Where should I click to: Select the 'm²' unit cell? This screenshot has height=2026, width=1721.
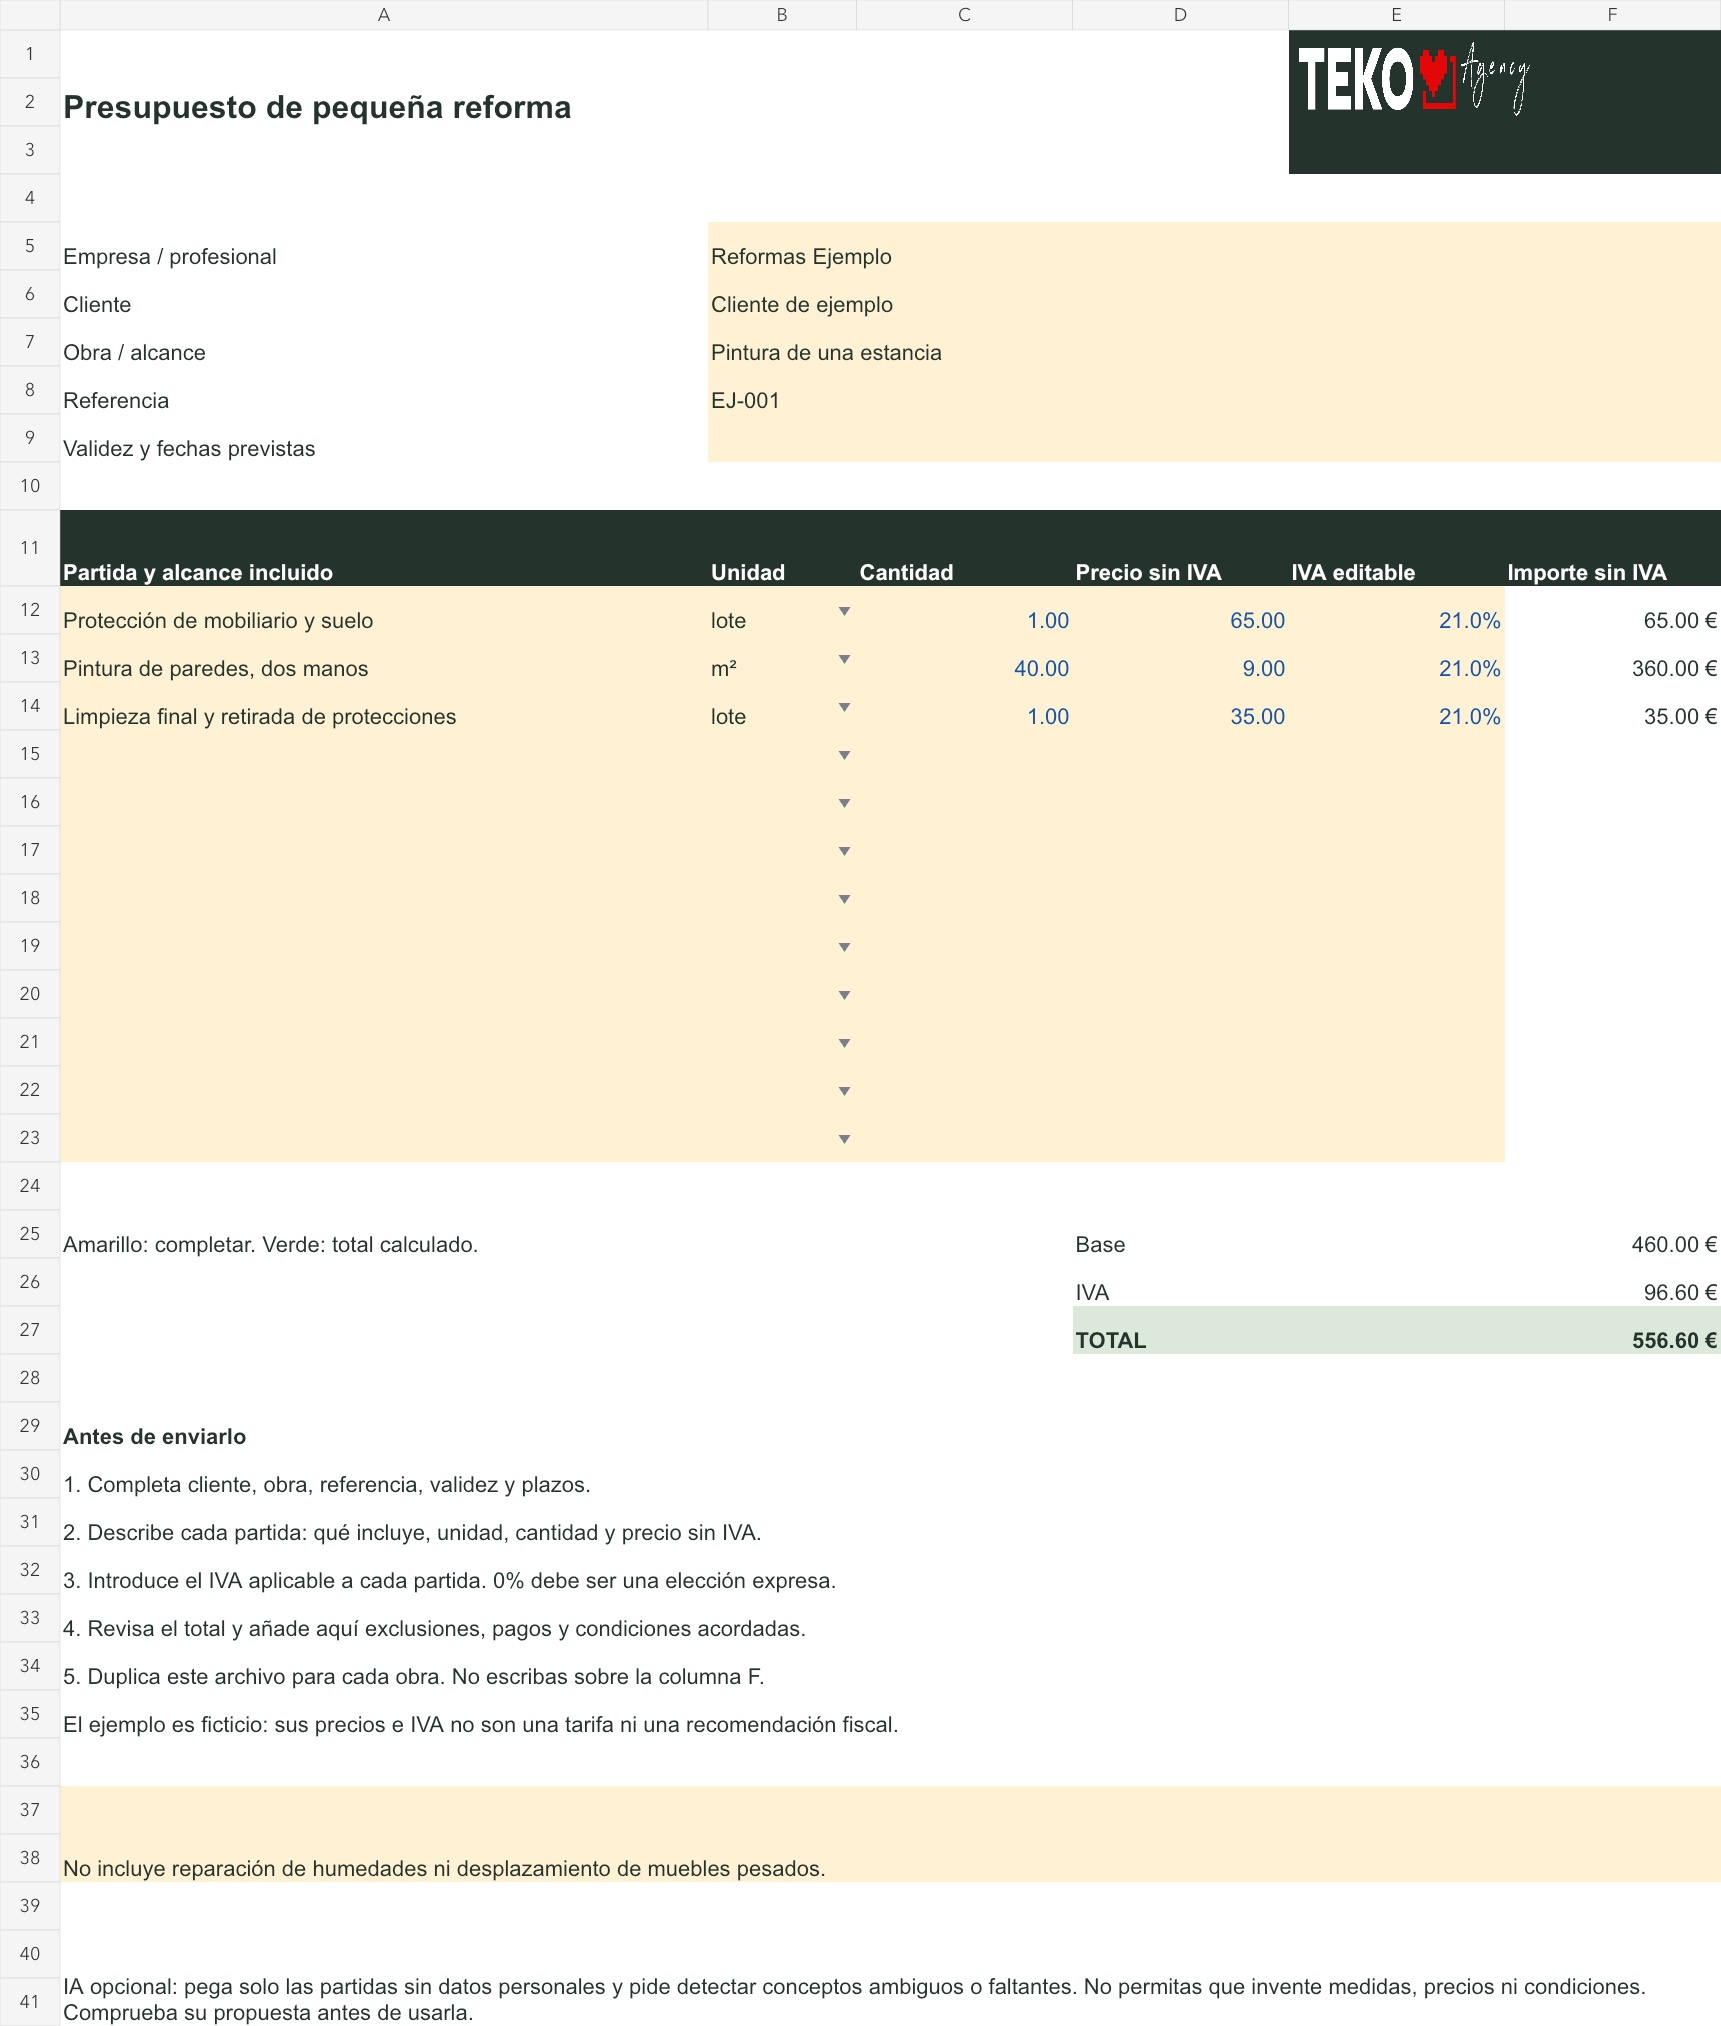[782, 658]
